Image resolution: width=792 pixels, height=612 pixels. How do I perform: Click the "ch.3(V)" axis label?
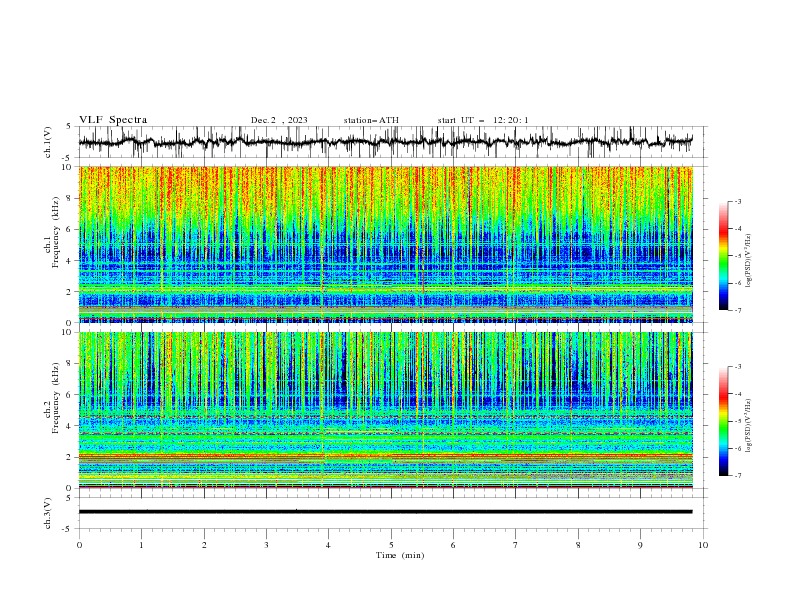click(x=48, y=513)
